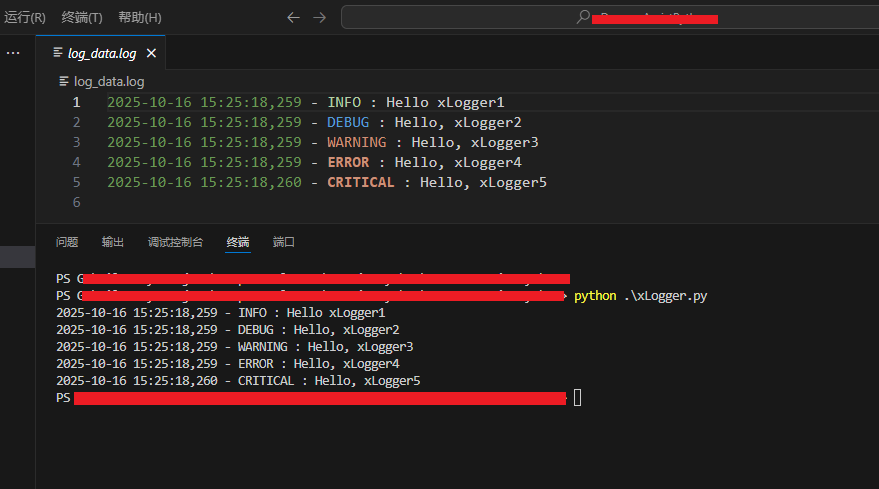Image resolution: width=879 pixels, height=489 pixels.
Task: Click the WARNING word in editor
Action: (357, 142)
